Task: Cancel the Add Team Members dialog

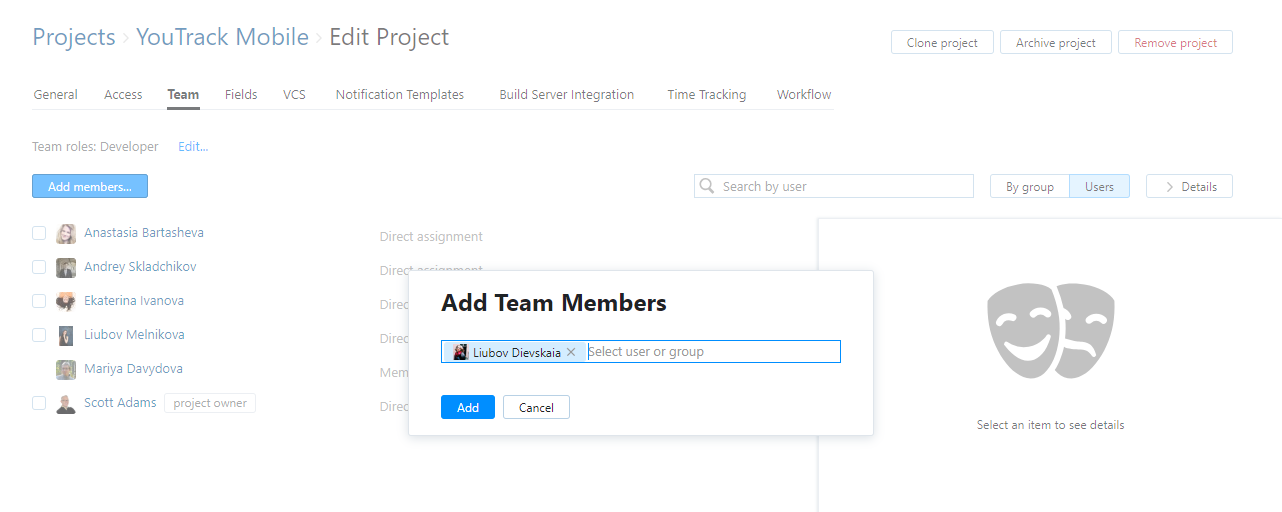Action: pos(536,407)
